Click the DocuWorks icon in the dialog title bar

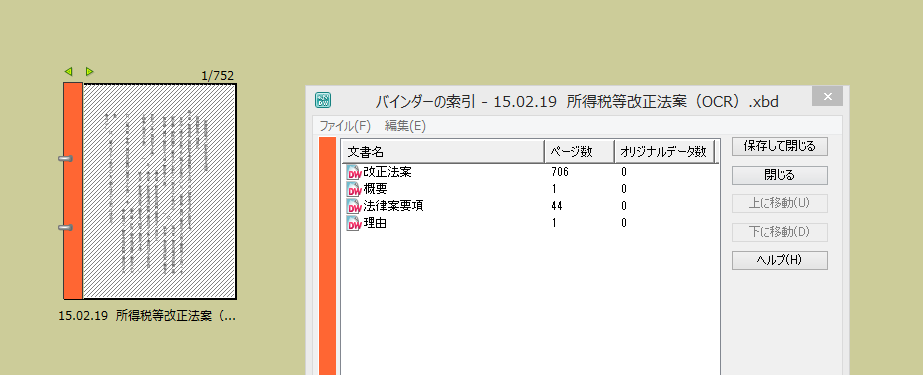click(323, 100)
